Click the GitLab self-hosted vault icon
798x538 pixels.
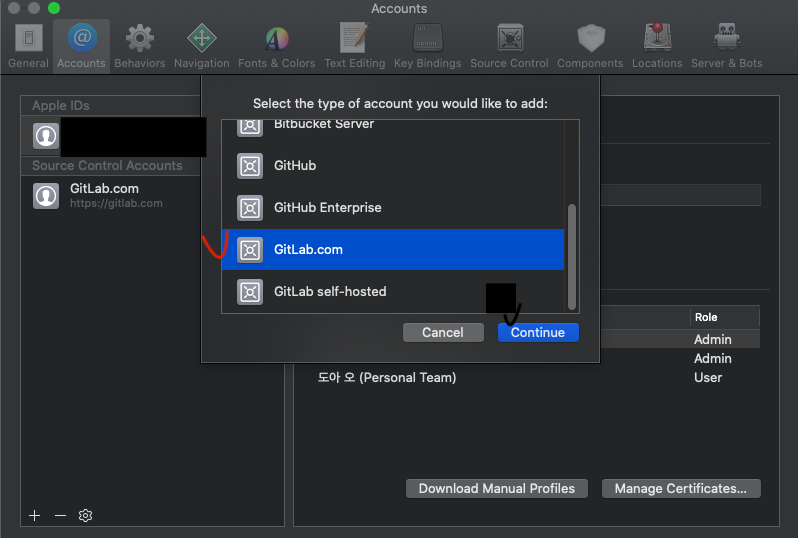click(250, 292)
